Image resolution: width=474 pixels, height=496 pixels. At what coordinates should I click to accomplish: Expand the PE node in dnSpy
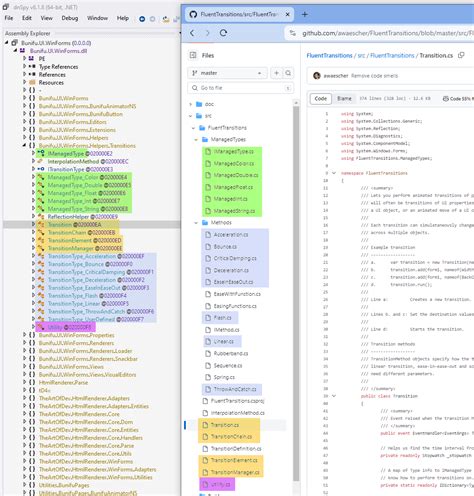pyautogui.click(x=25, y=58)
